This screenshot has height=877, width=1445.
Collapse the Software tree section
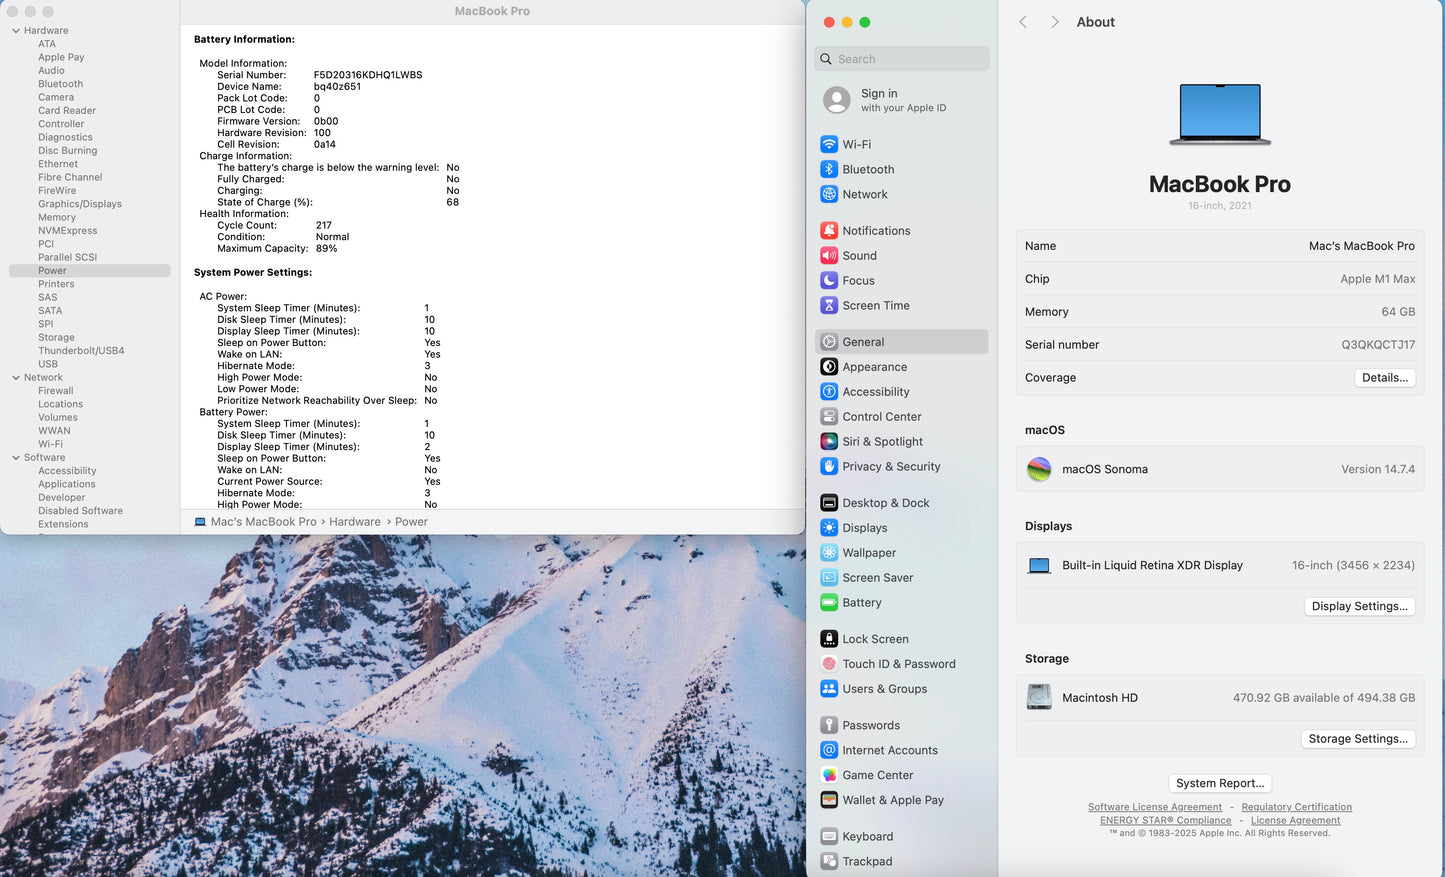click(x=16, y=458)
